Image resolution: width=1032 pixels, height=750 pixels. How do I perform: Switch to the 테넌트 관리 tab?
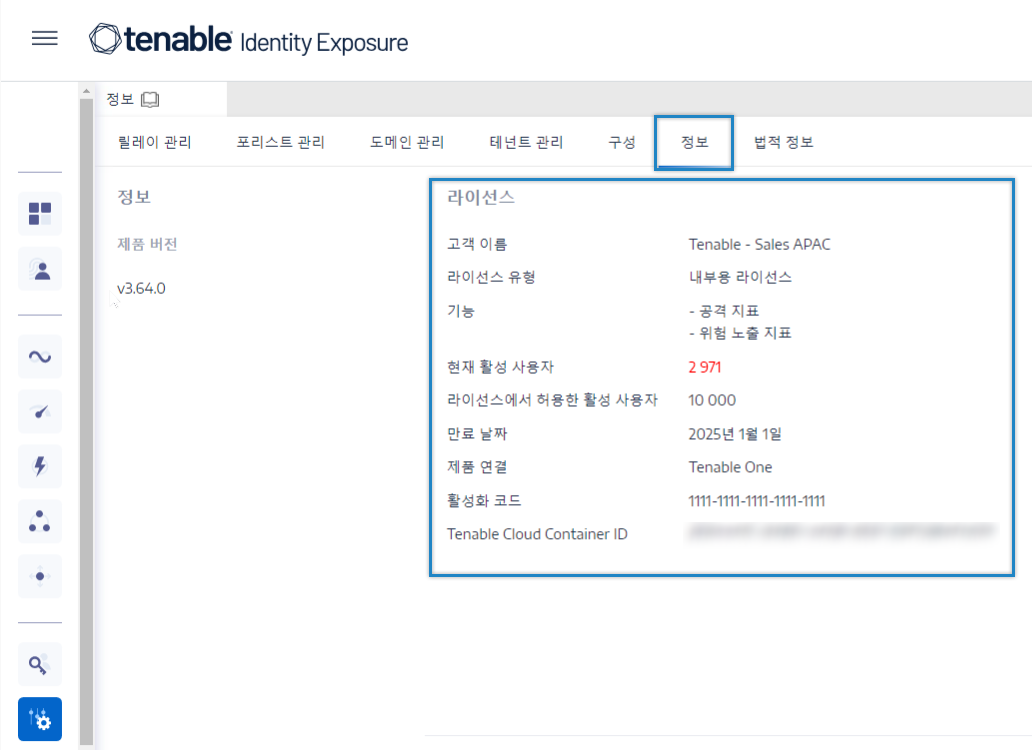[527, 142]
